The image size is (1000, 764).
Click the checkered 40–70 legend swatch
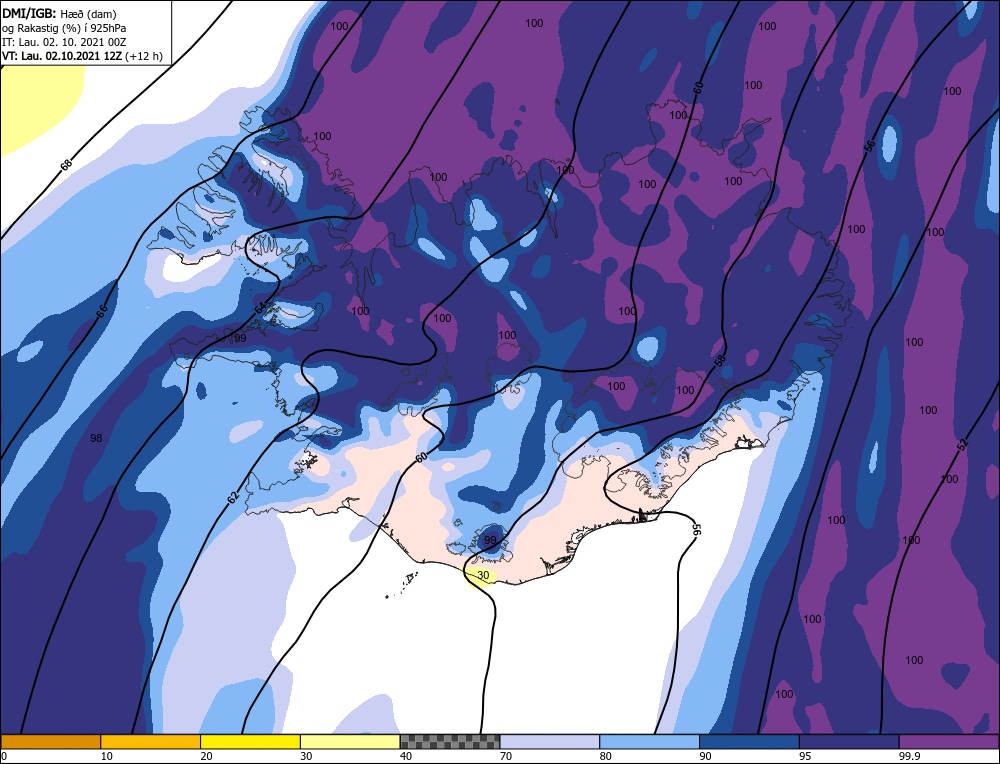click(x=450, y=741)
